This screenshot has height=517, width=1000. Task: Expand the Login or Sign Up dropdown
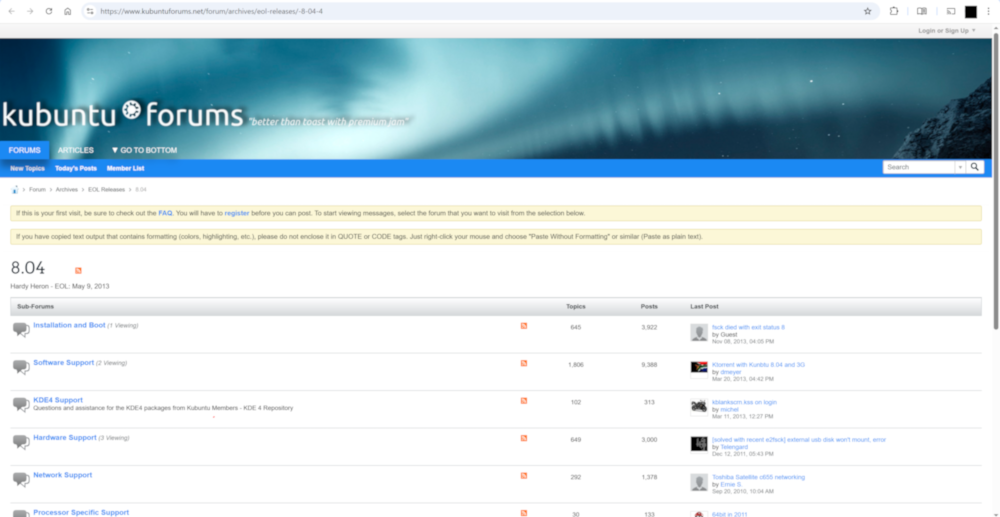[946, 31]
